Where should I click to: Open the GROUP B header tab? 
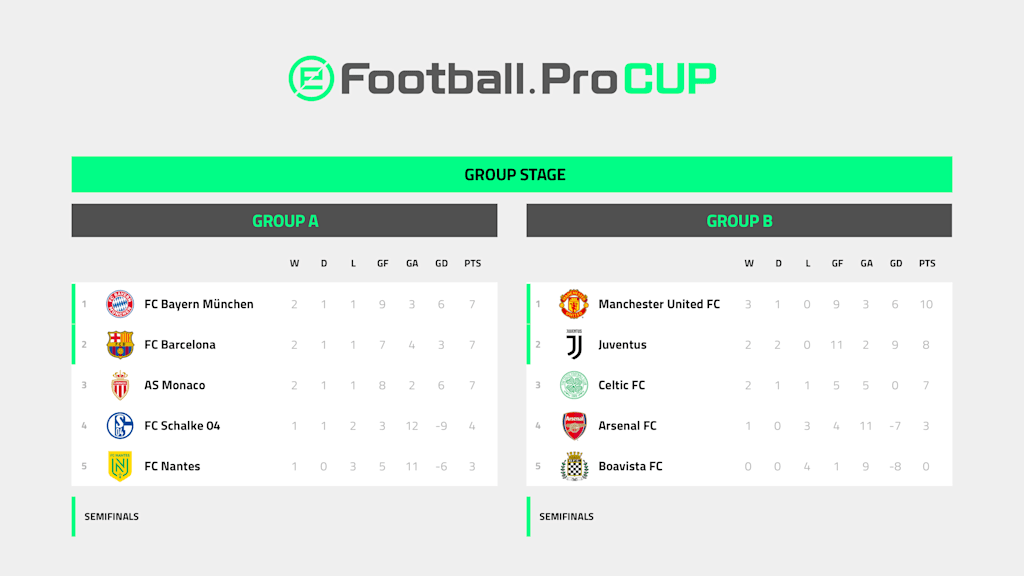tap(739, 221)
